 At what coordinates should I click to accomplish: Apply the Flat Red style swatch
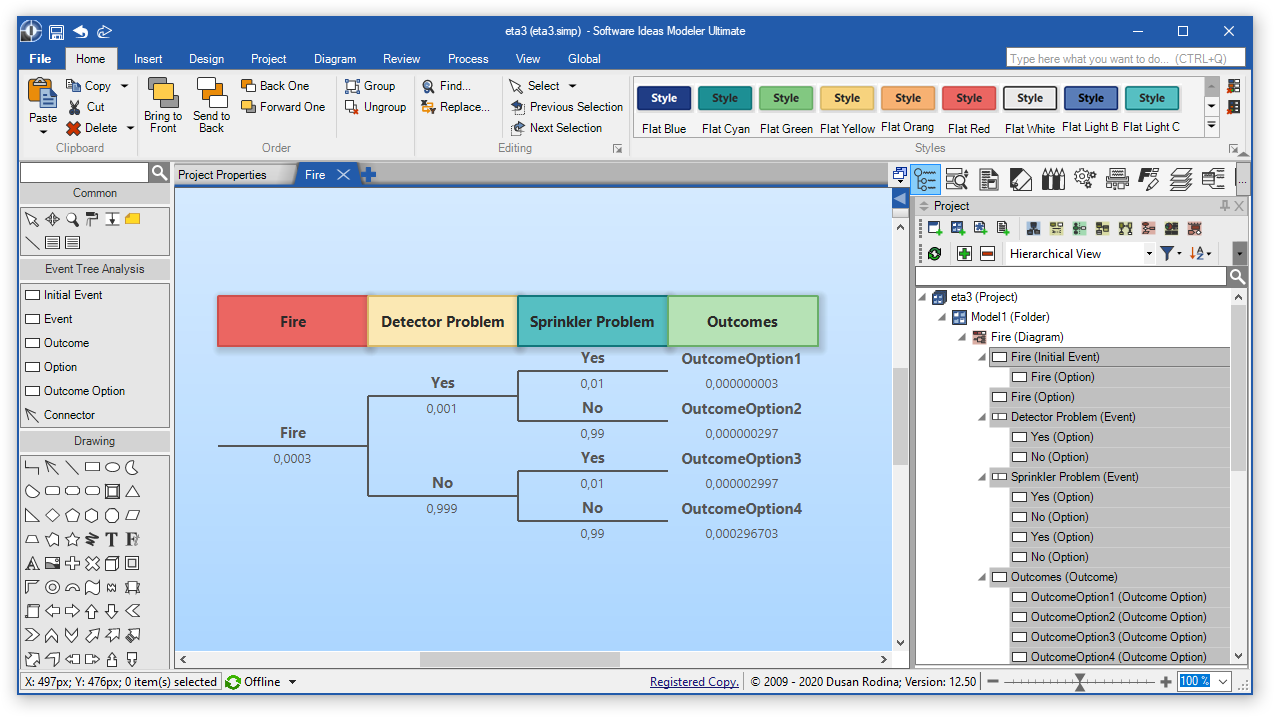[969, 99]
